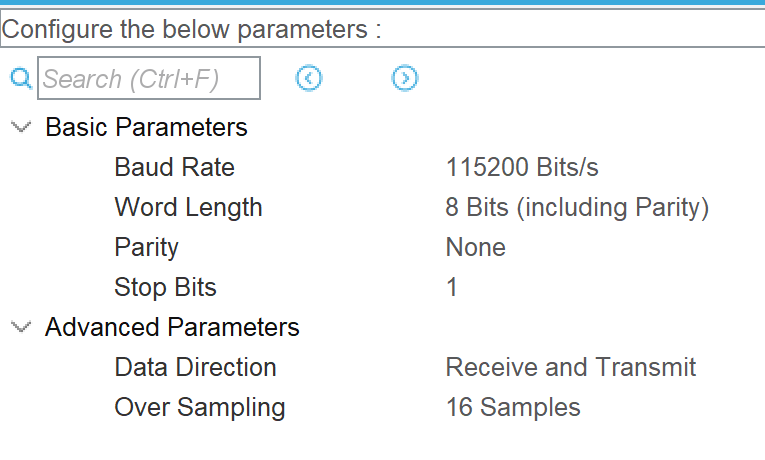Open the Word Length 8 Bits dropdown
This screenshot has width=765, height=460.
point(577,207)
